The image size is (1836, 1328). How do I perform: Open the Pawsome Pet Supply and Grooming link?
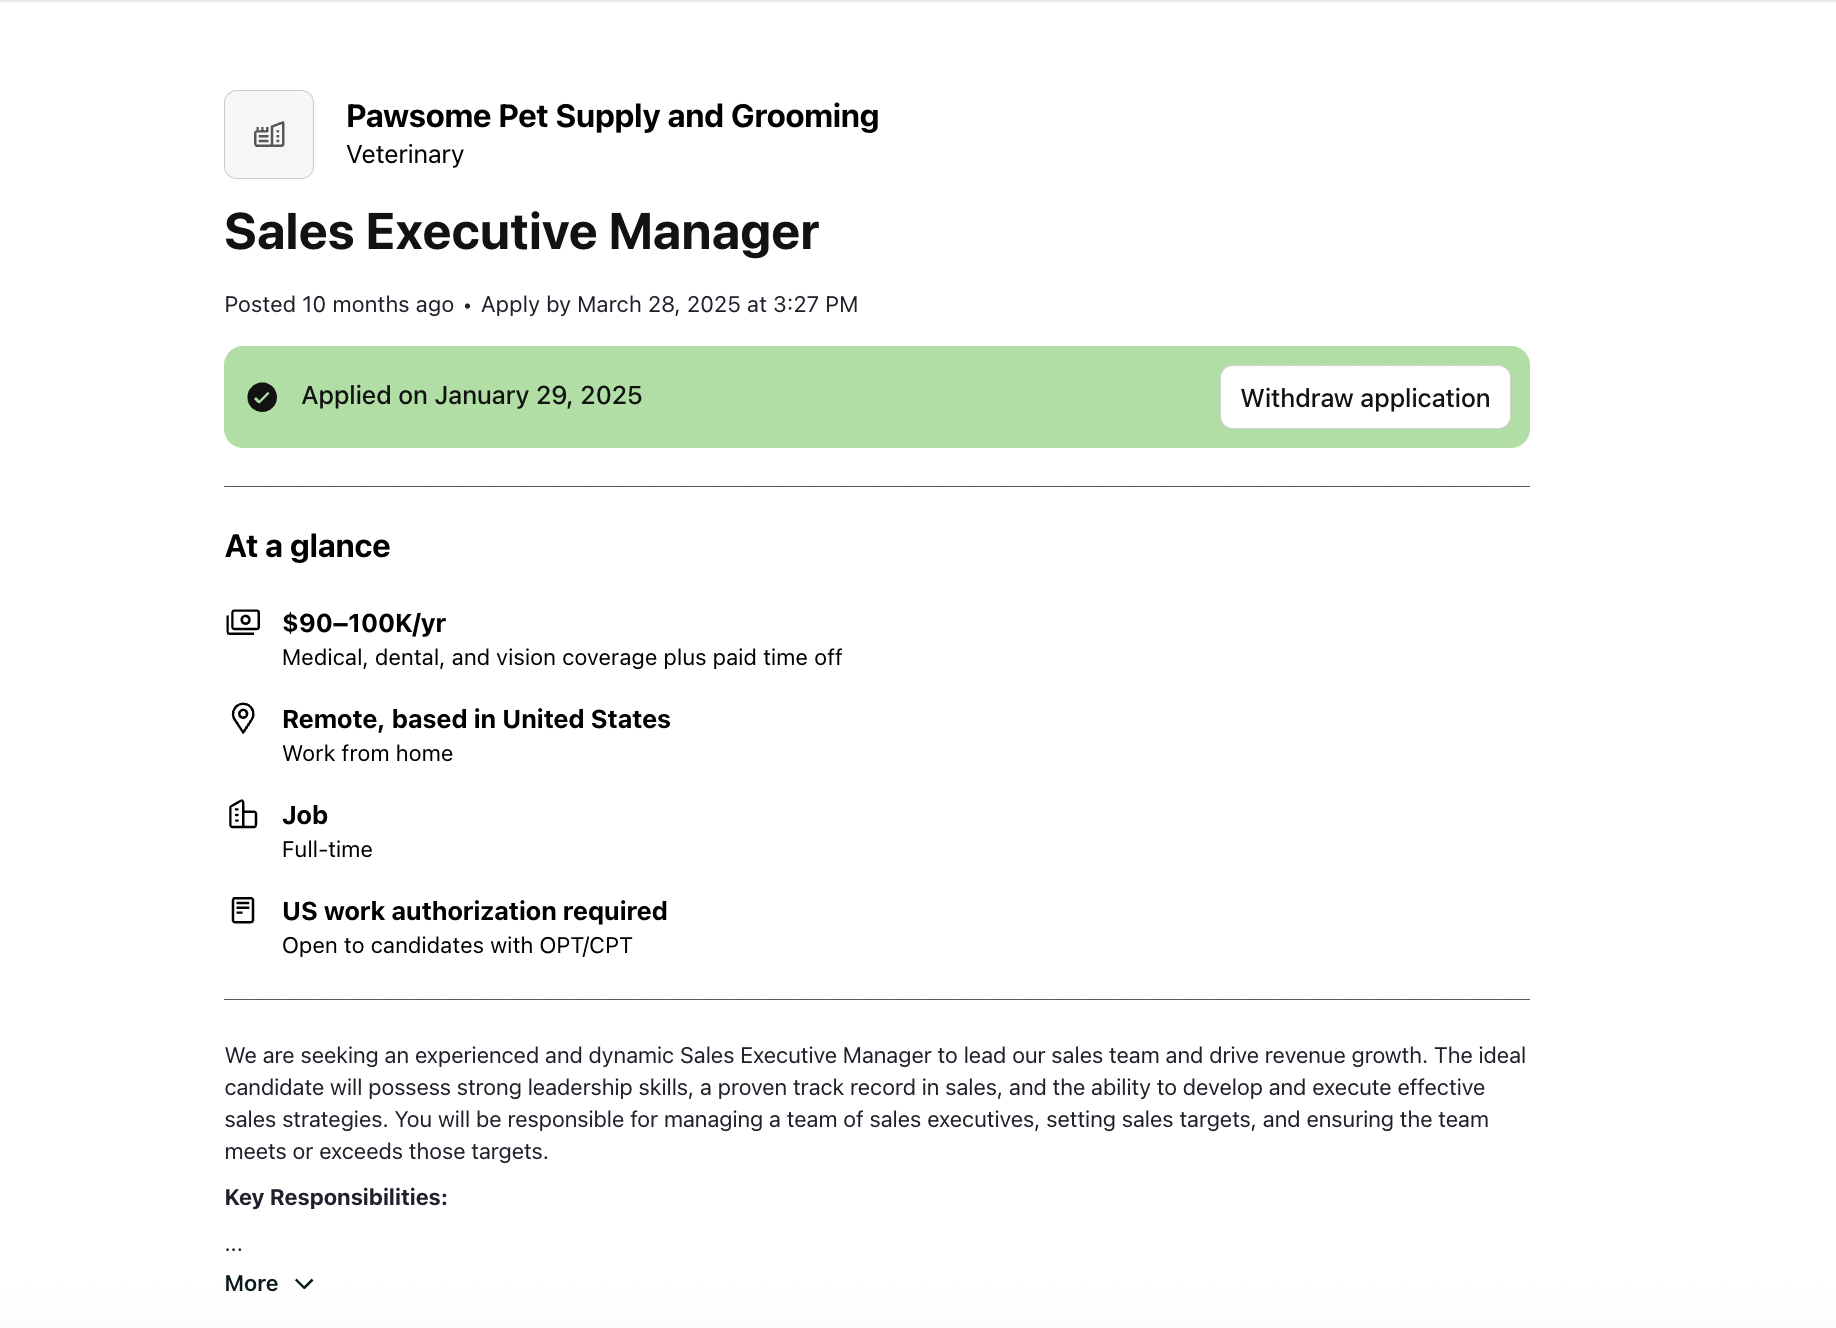pyautogui.click(x=612, y=116)
